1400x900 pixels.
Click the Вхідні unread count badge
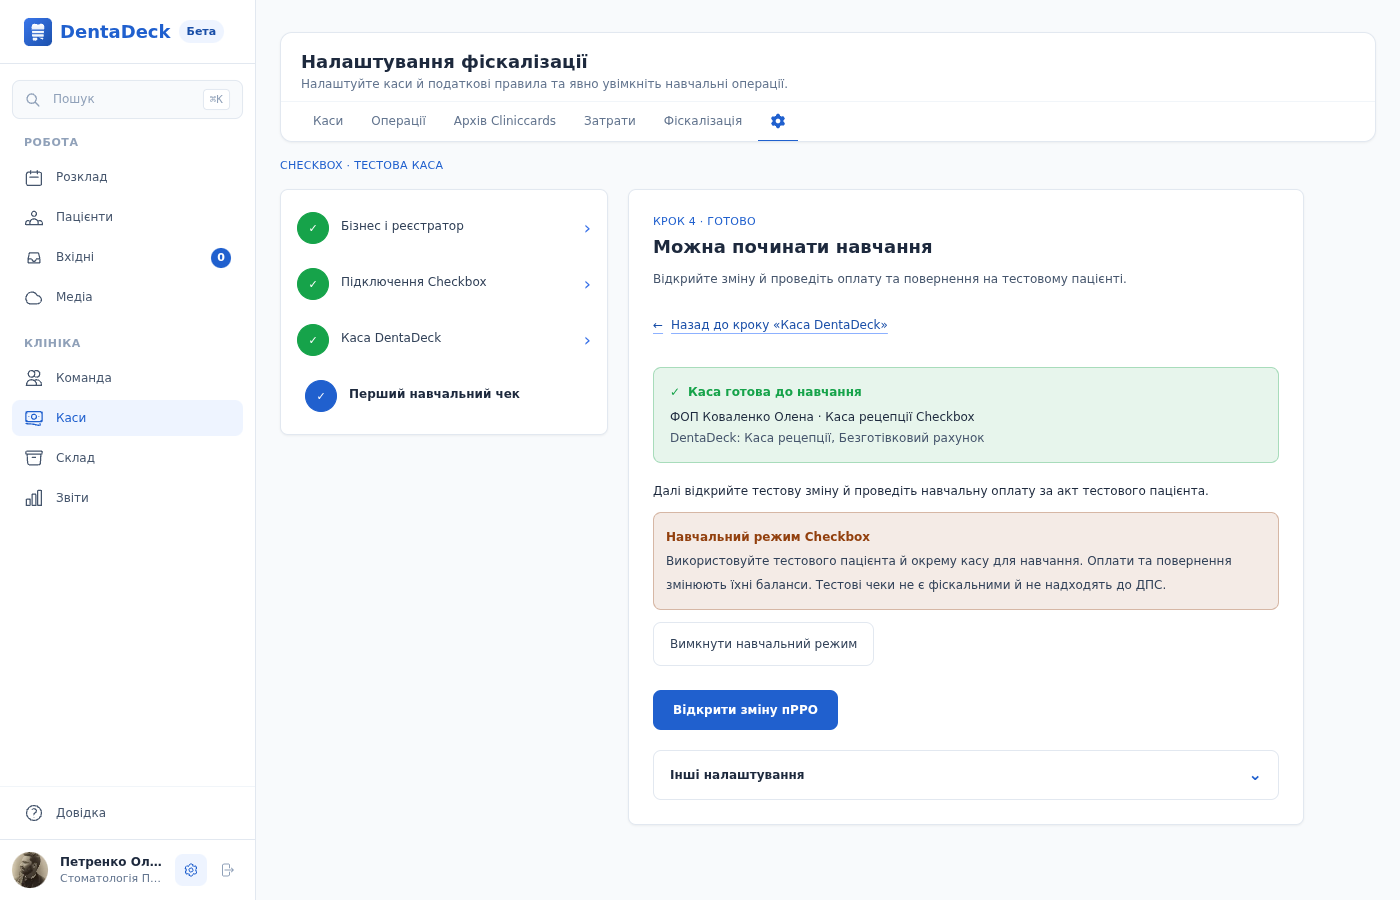[221, 258]
